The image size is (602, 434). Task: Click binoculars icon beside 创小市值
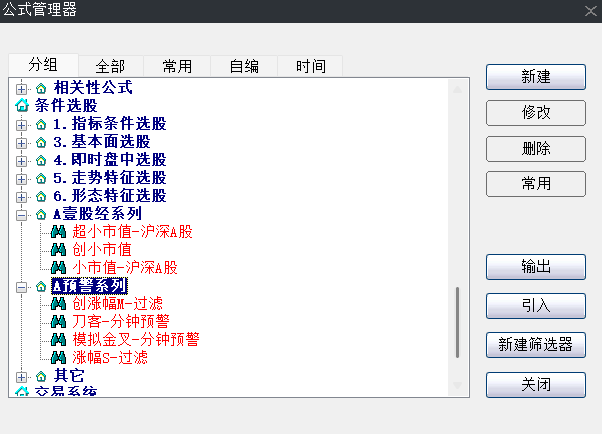pos(59,250)
